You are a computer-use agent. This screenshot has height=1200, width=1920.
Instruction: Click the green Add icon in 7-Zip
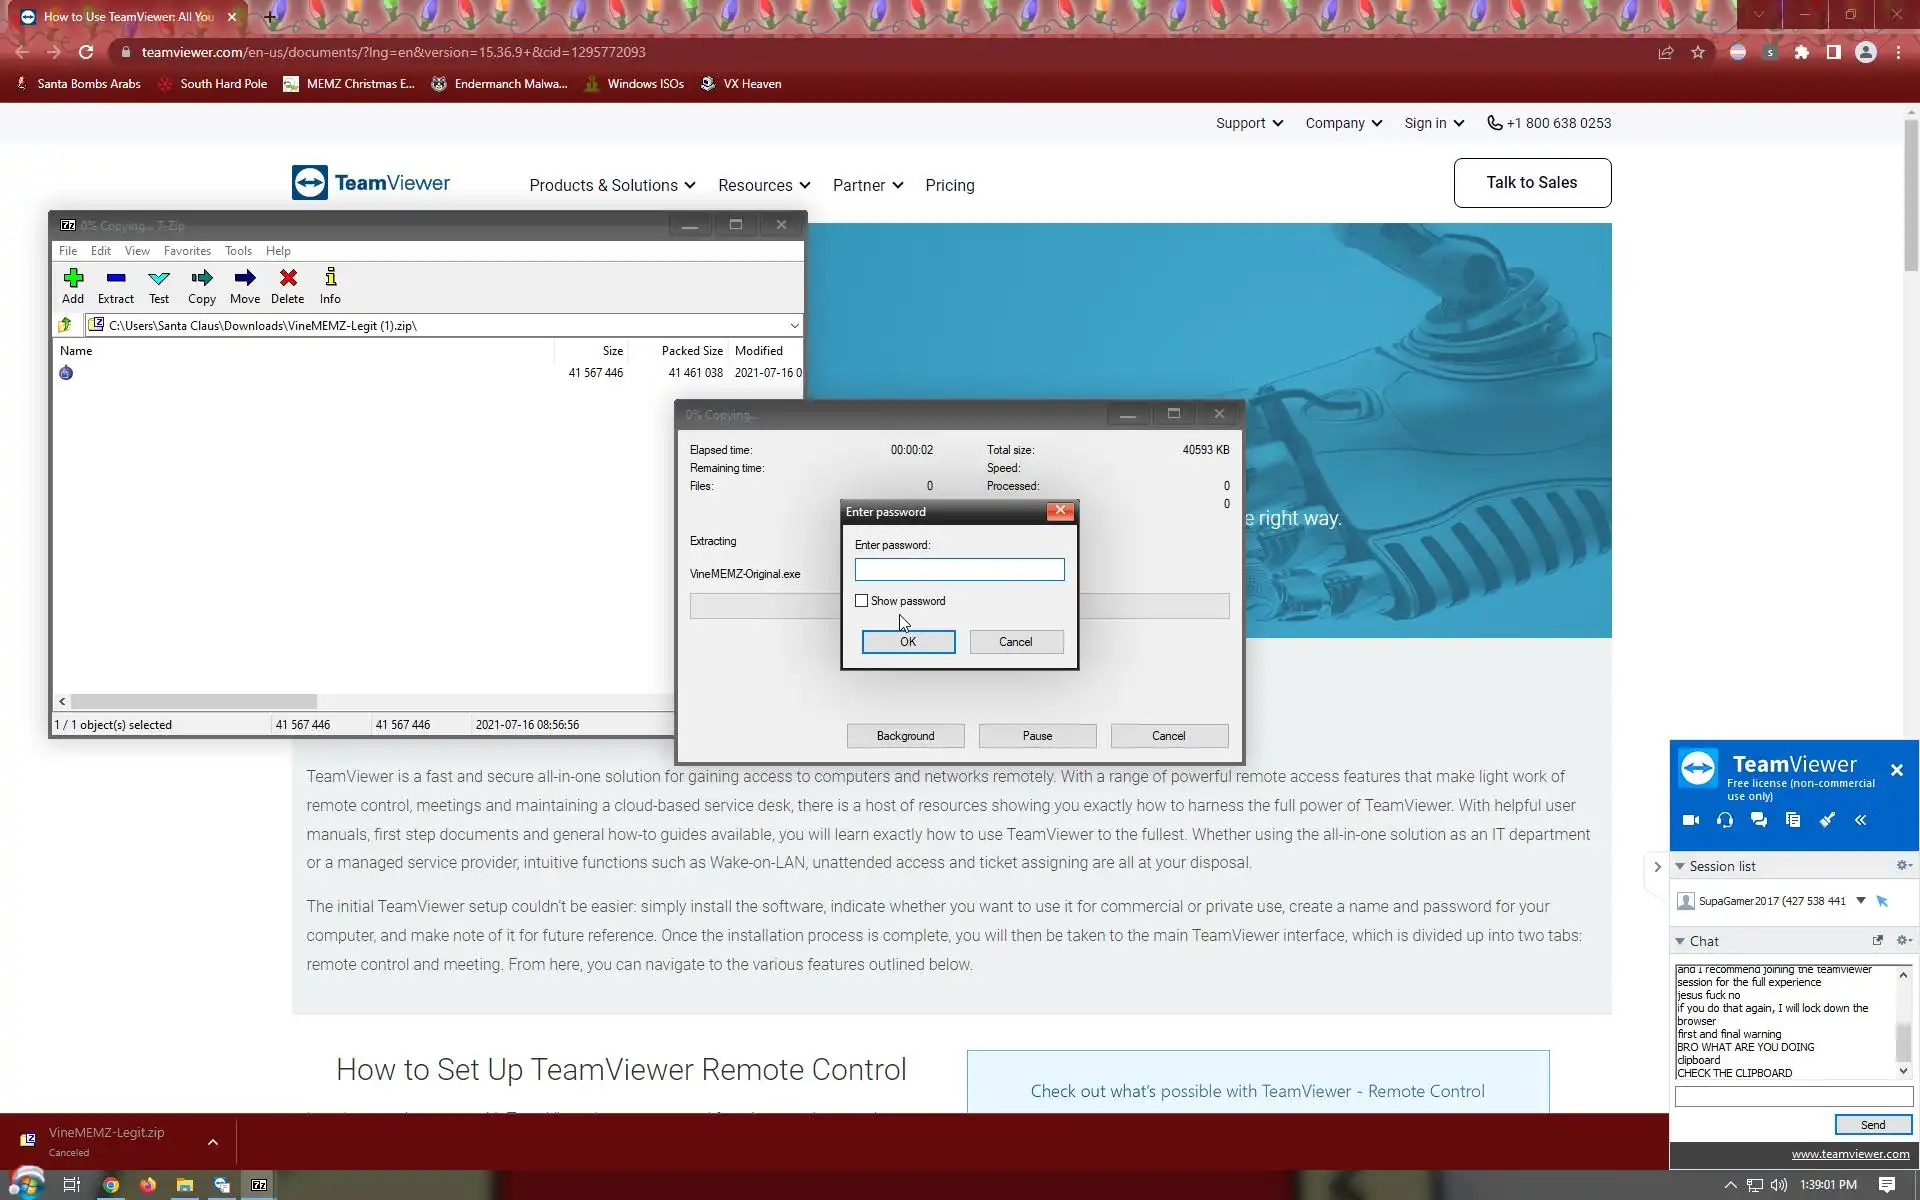(x=73, y=279)
